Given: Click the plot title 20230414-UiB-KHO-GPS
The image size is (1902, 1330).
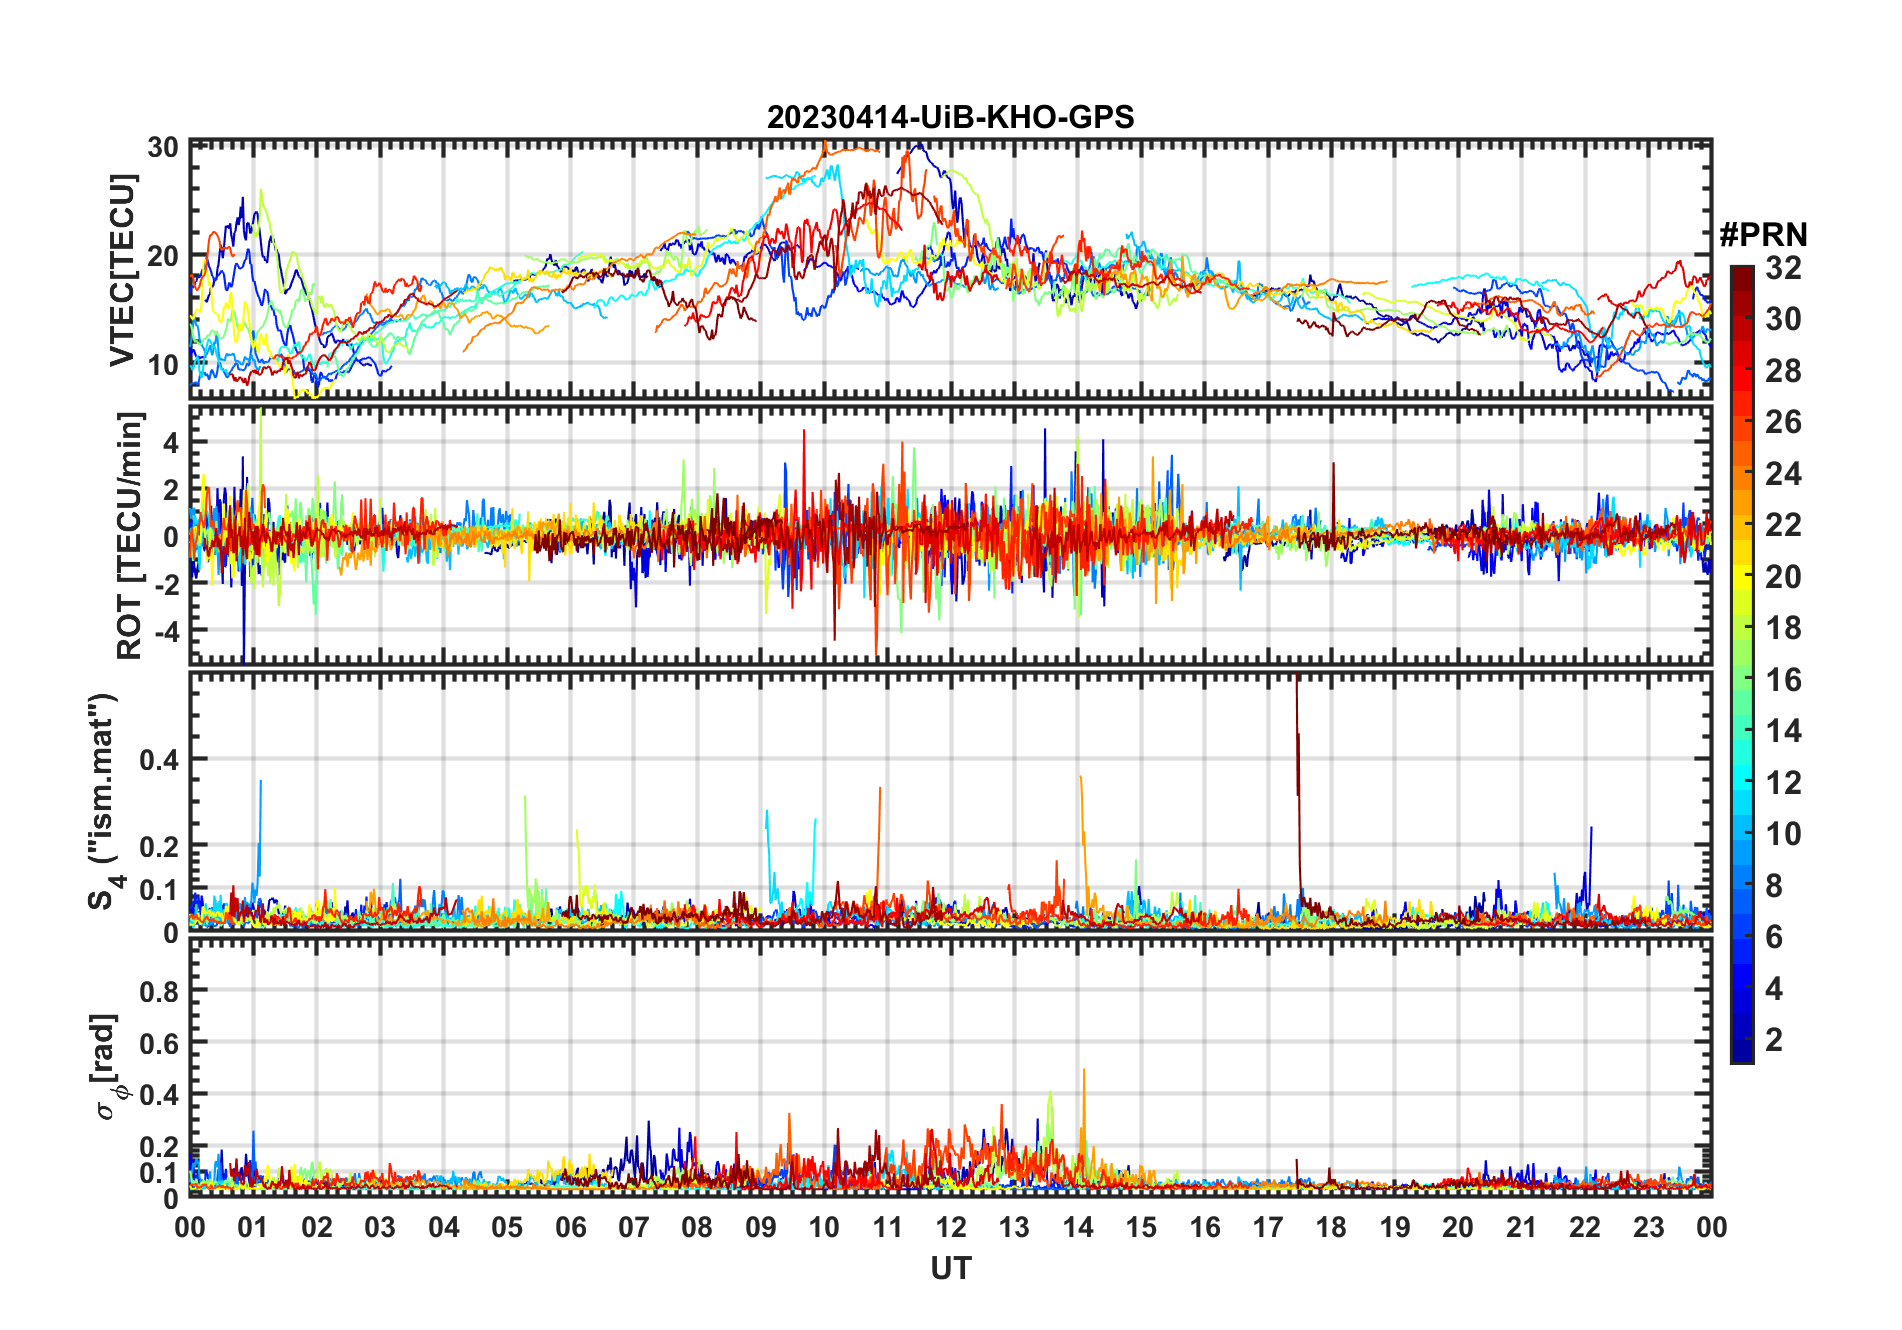Looking at the screenshot, I should click(950, 117).
